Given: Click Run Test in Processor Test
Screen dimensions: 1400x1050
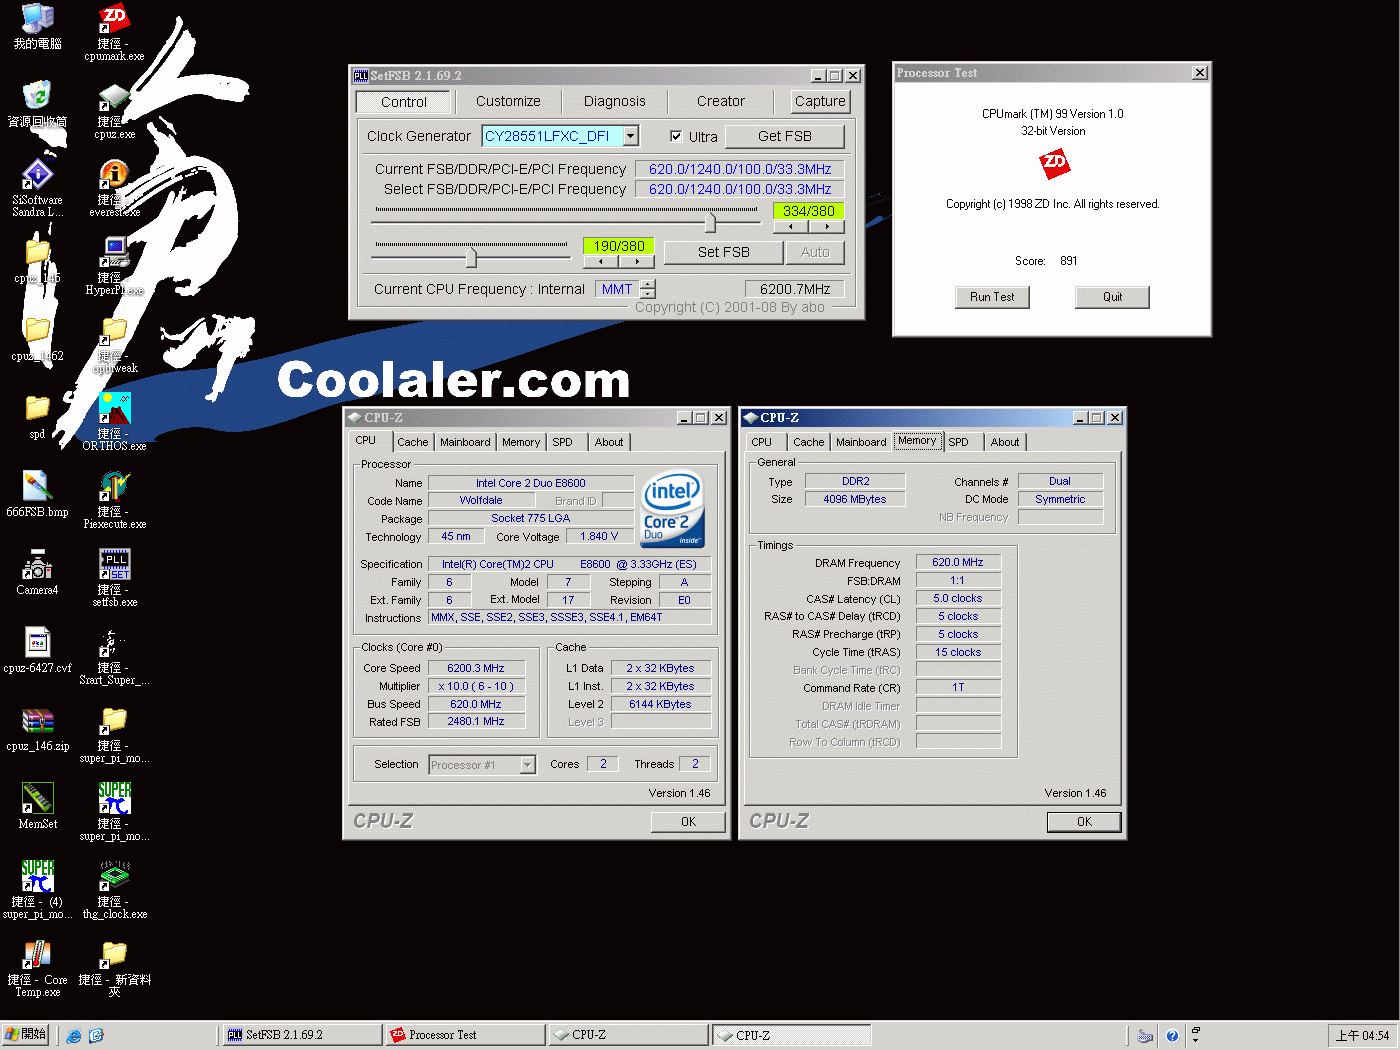Looking at the screenshot, I should pyautogui.click(x=992, y=297).
